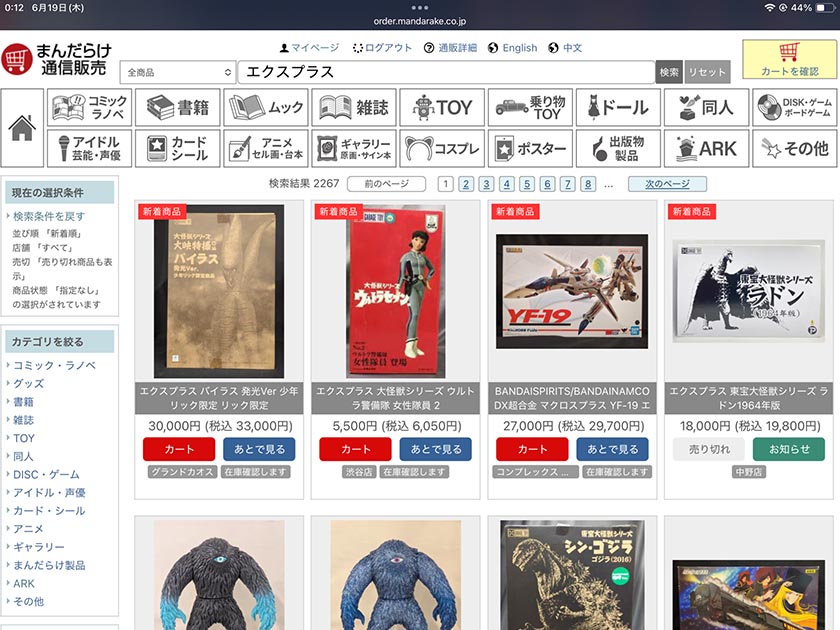Go to results page 2
The height and width of the screenshot is (630, 840).
pyautogui.click(x=466, y=184)
